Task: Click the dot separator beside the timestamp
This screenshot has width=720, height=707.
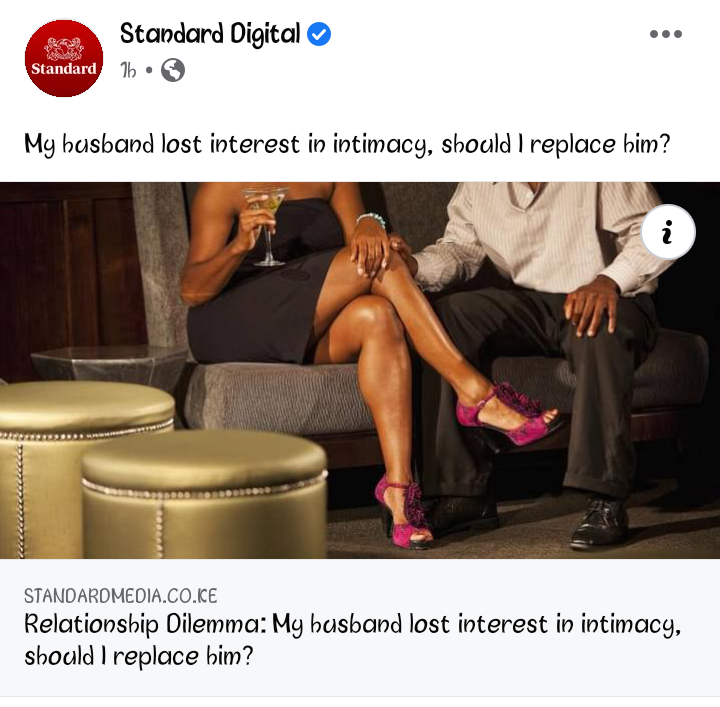Action: coord(149,70)
